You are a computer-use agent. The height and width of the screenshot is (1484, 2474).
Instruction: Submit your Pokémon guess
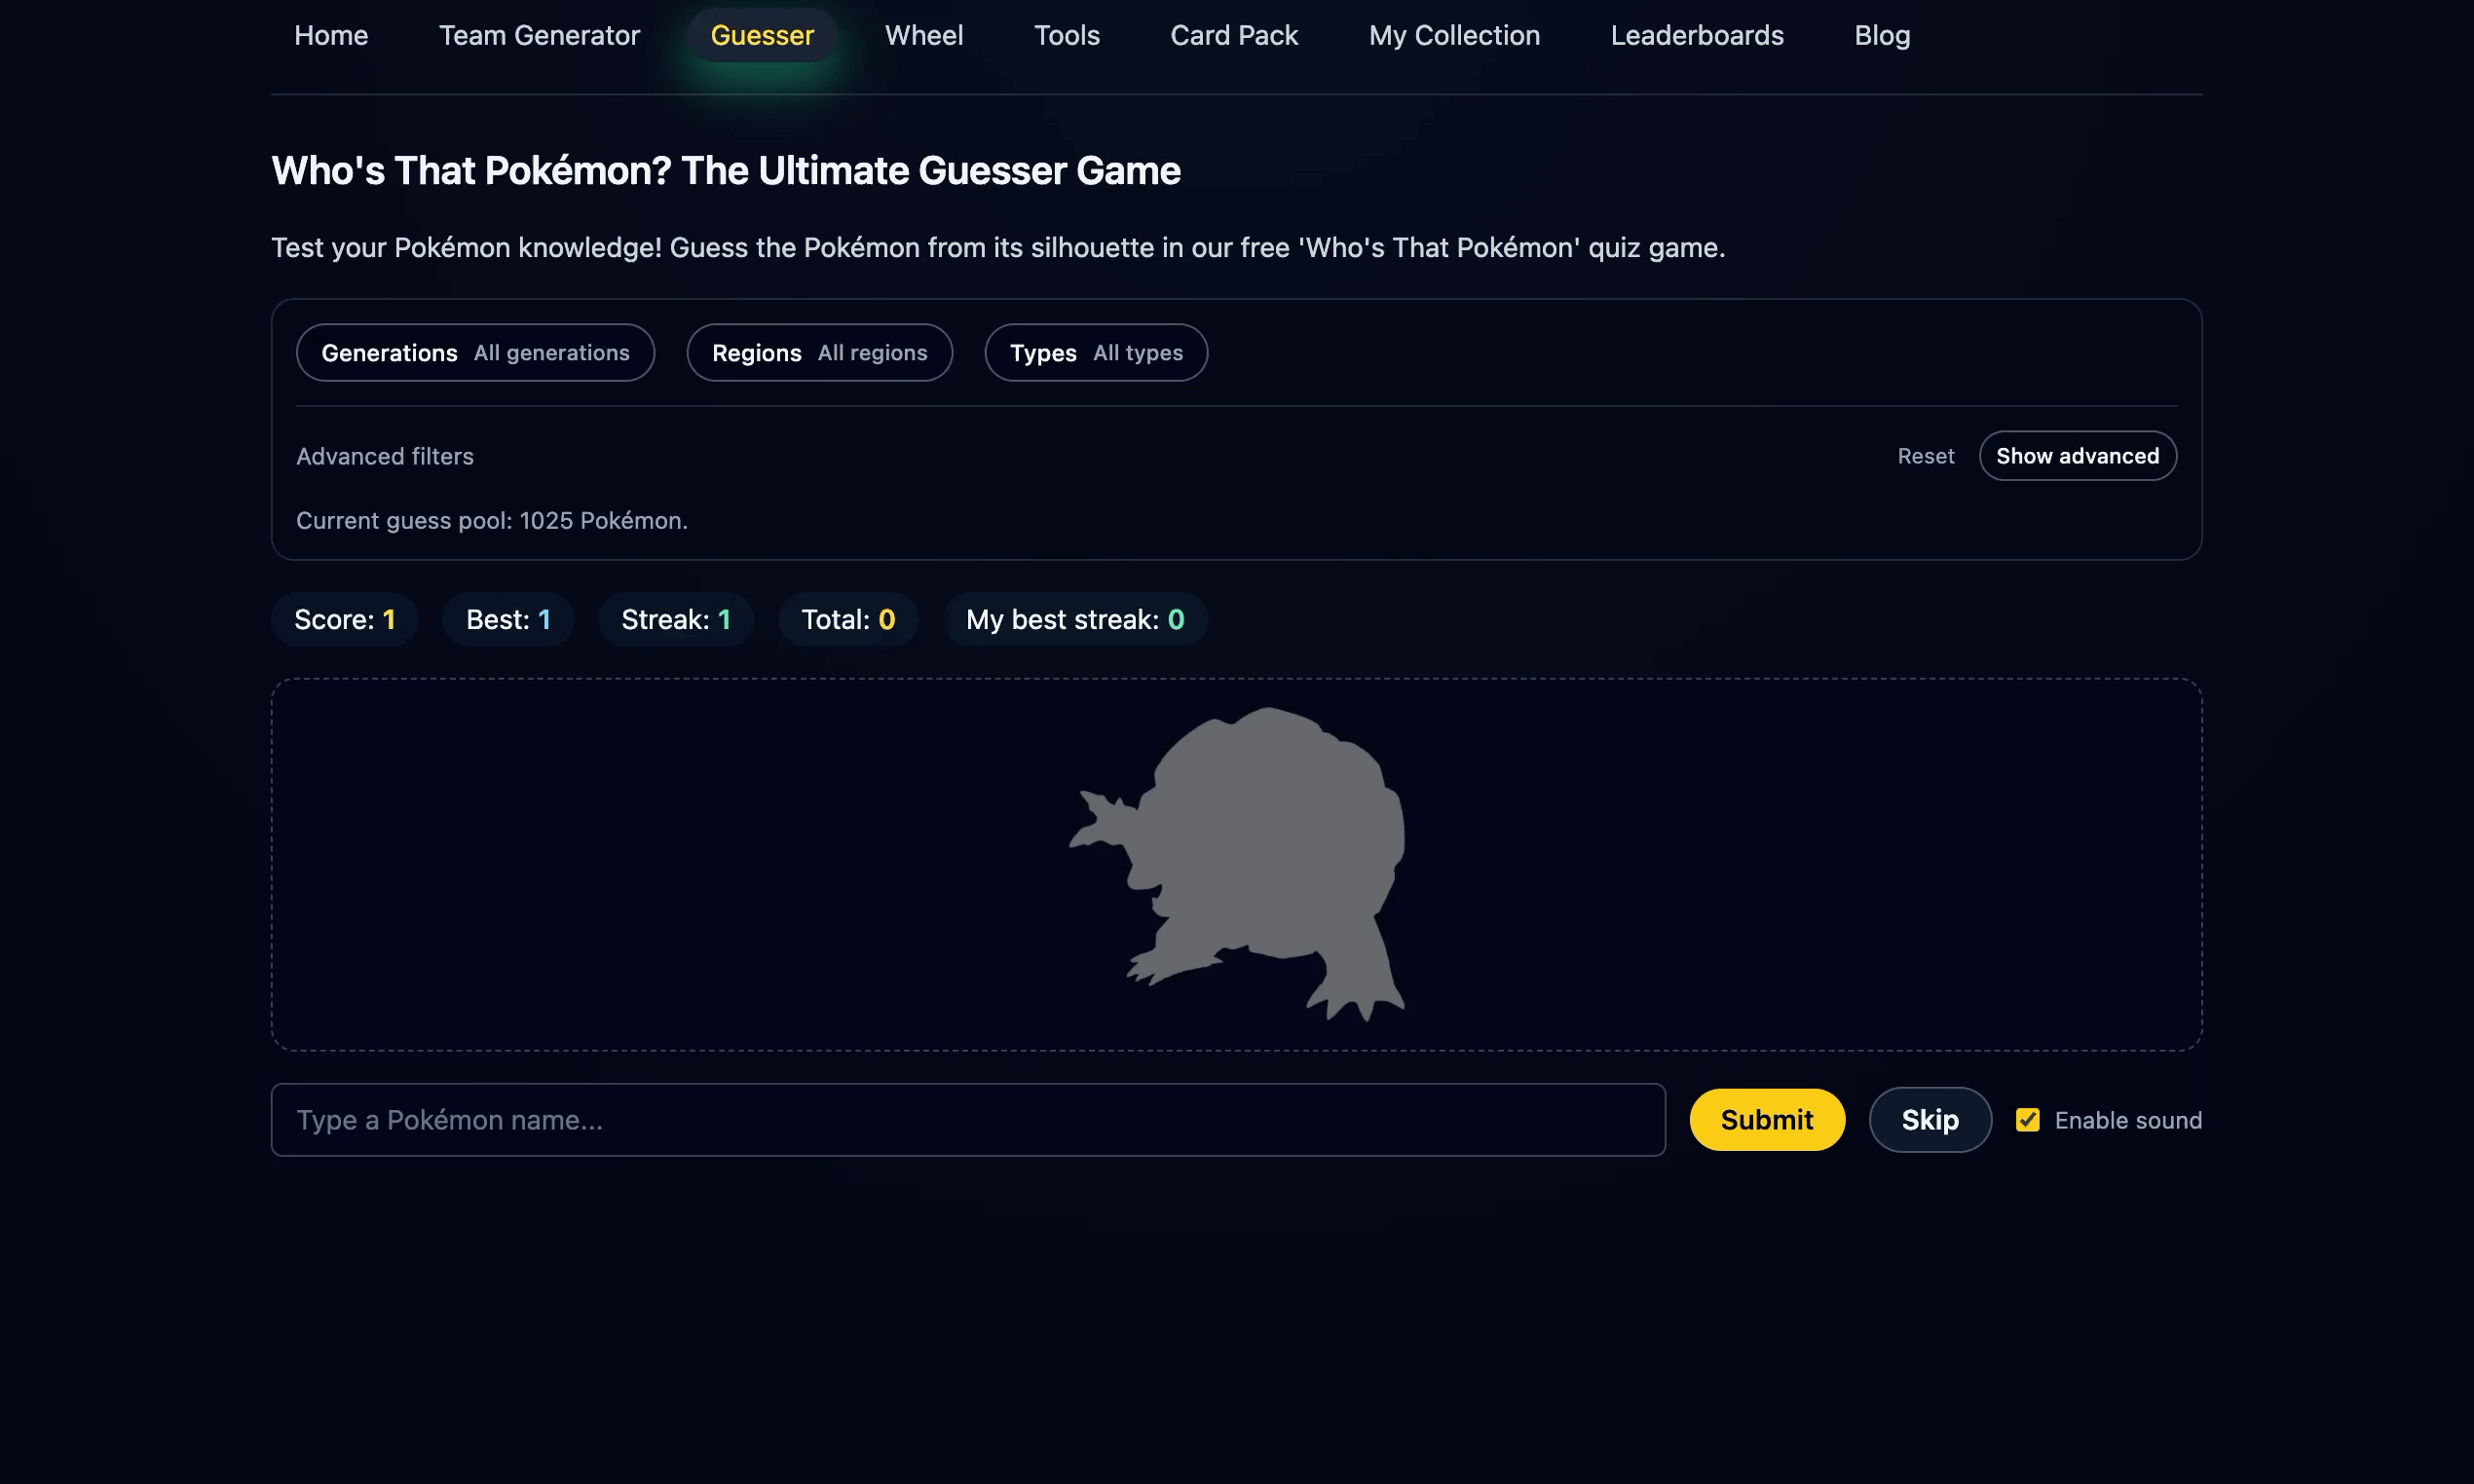(x=1766, y=1119)
